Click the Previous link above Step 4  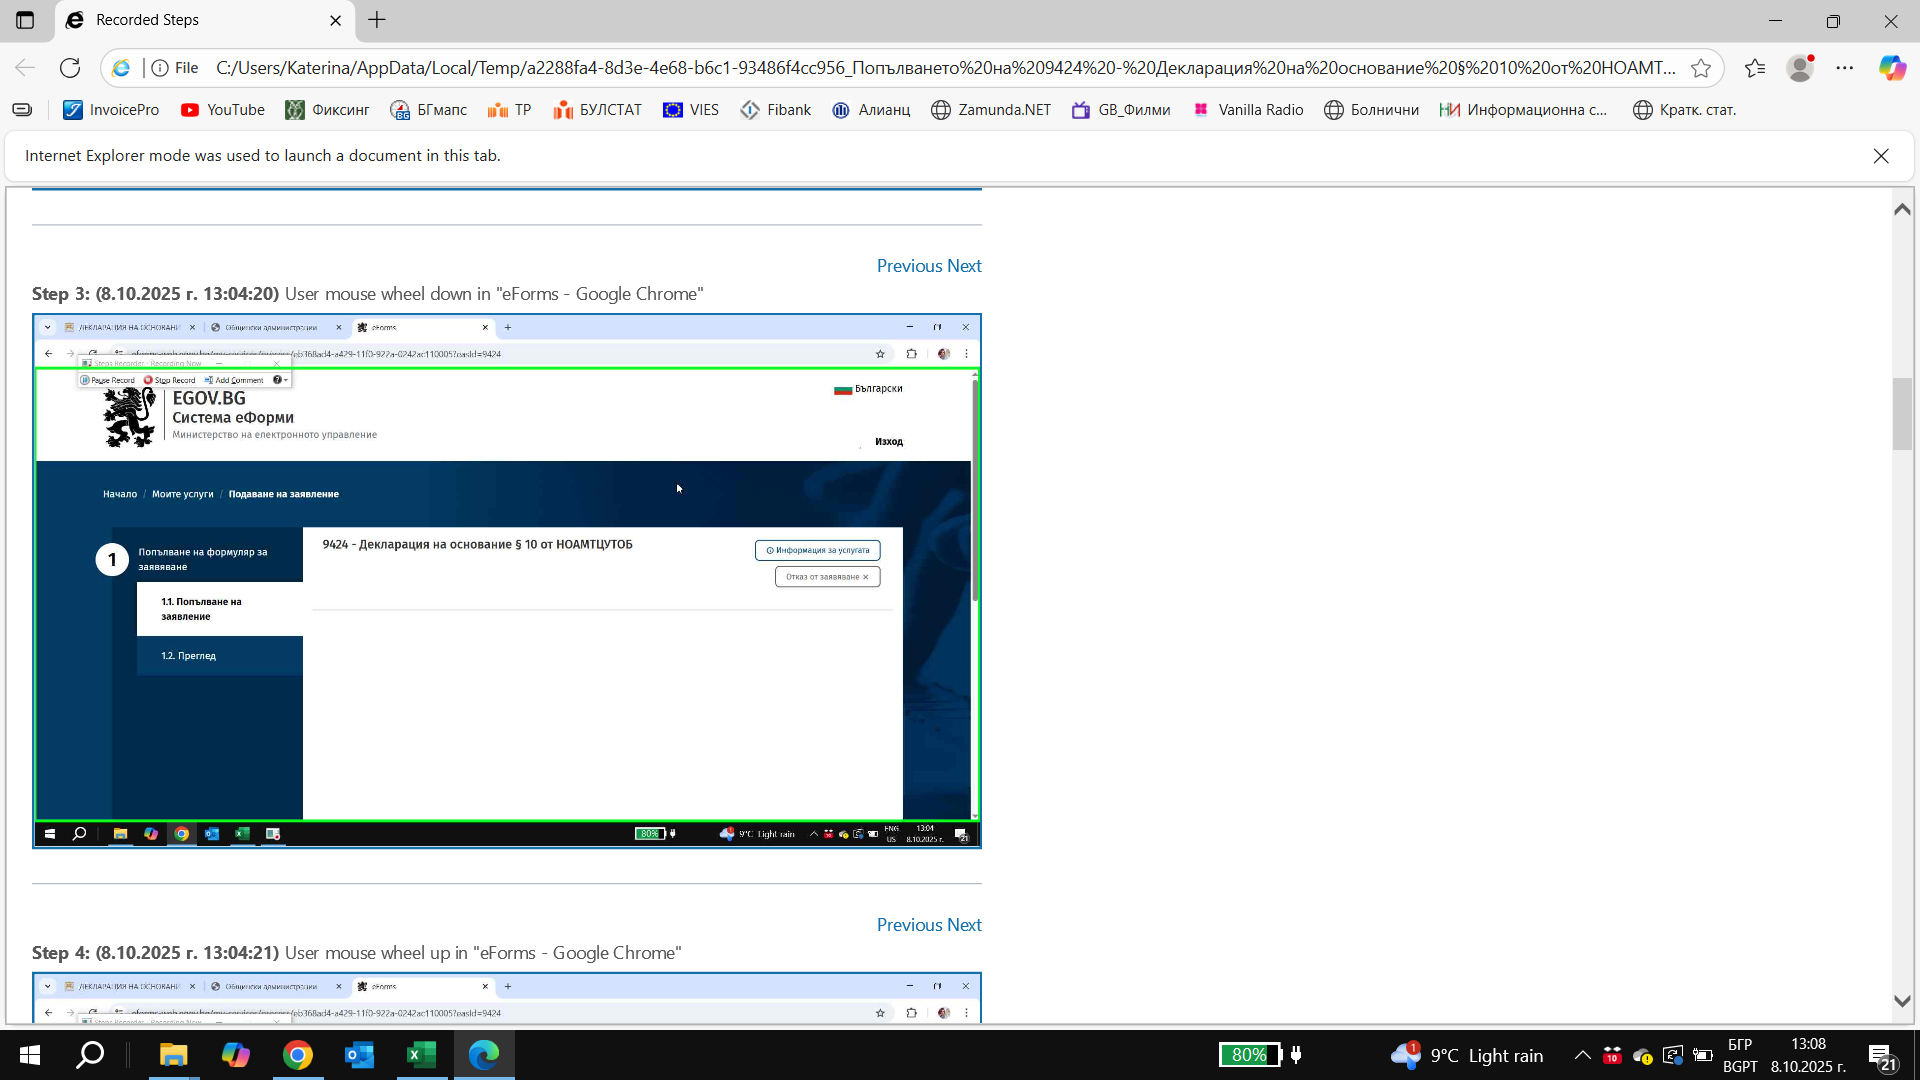click(x=908, y=925)
